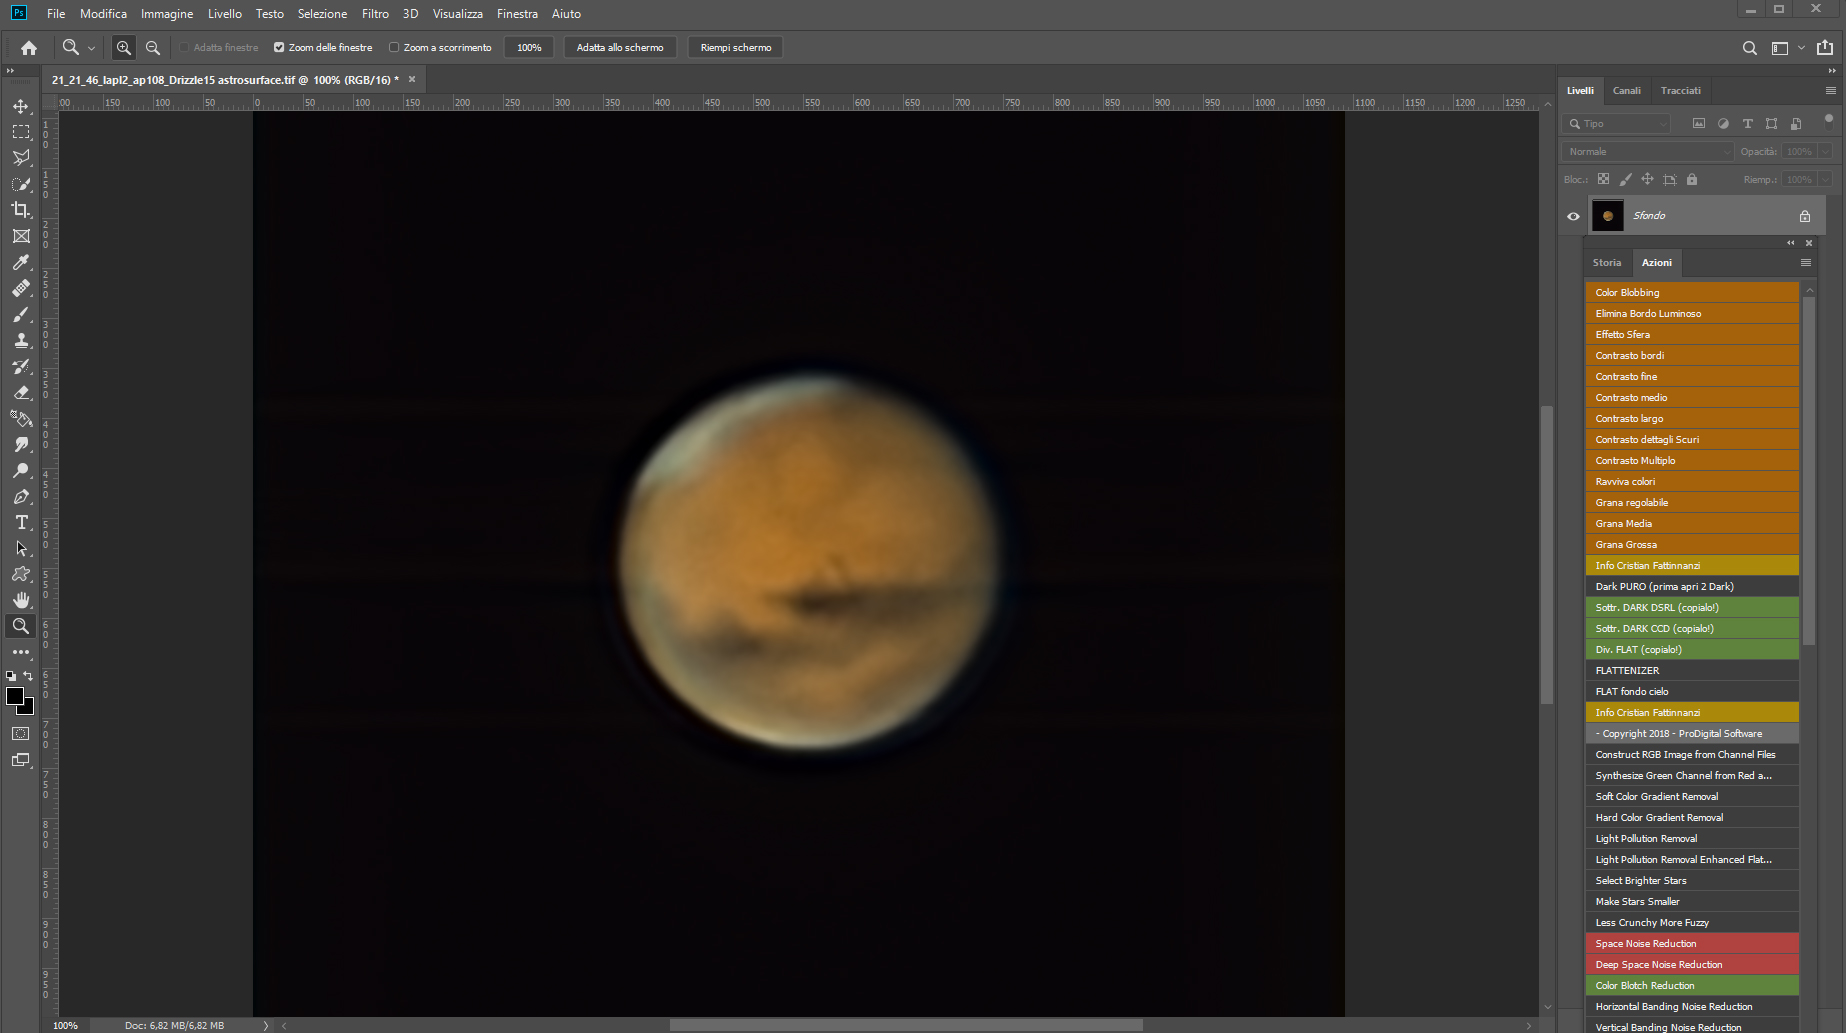Select the Smudge tool
Viewport: 1846px width, 1033px height.
click(21, 444)
